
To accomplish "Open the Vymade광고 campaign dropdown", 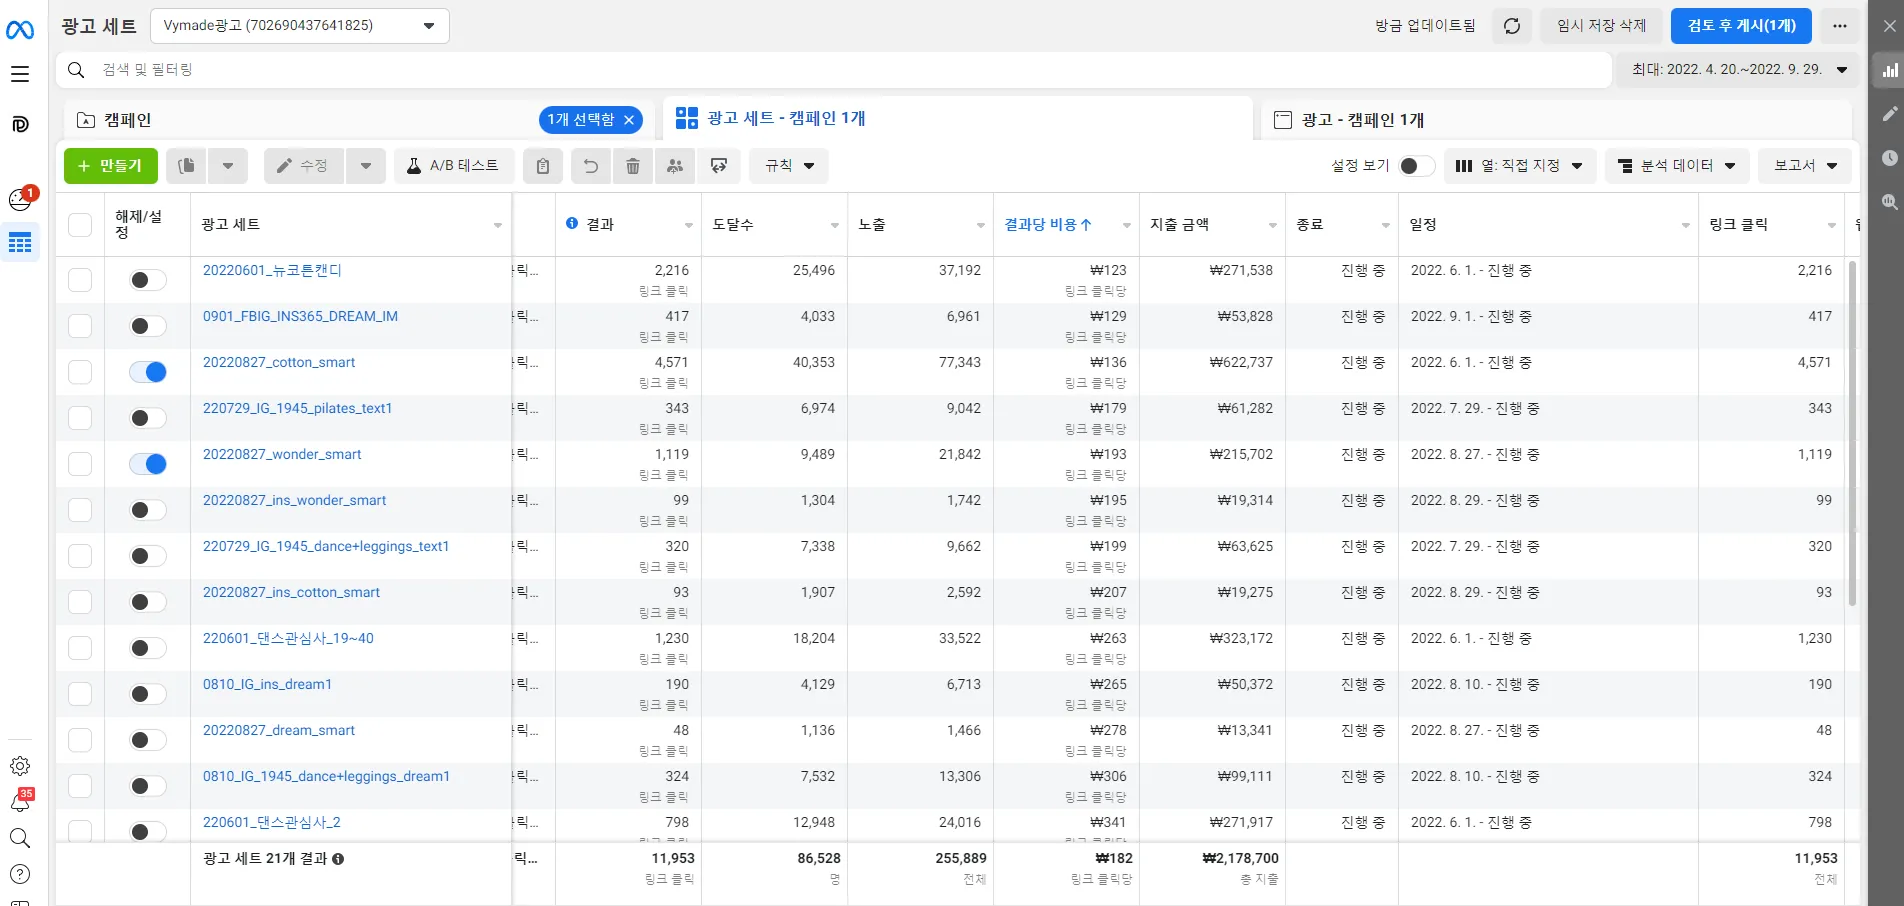I will [x=297, y=26].
